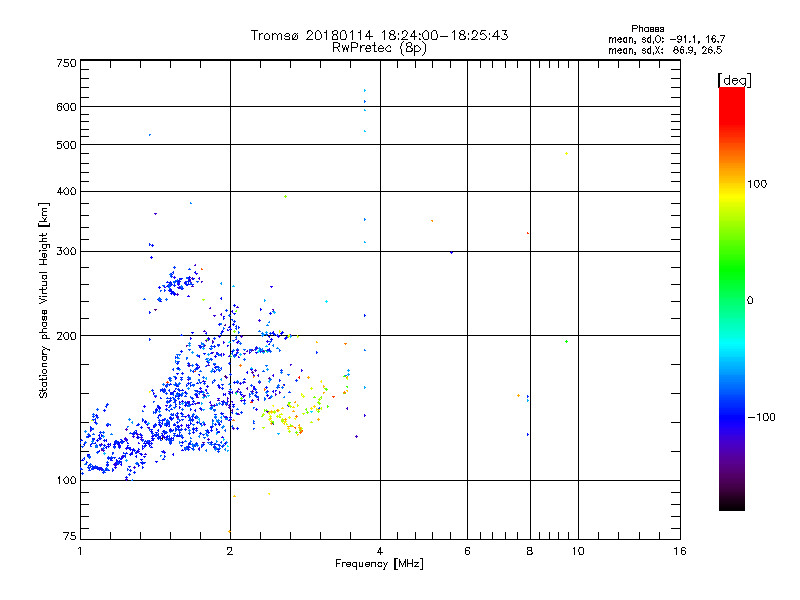Click the x-axis label 'Frequency [MHz]'
The image size is (800, 600).
coord(379,564)
